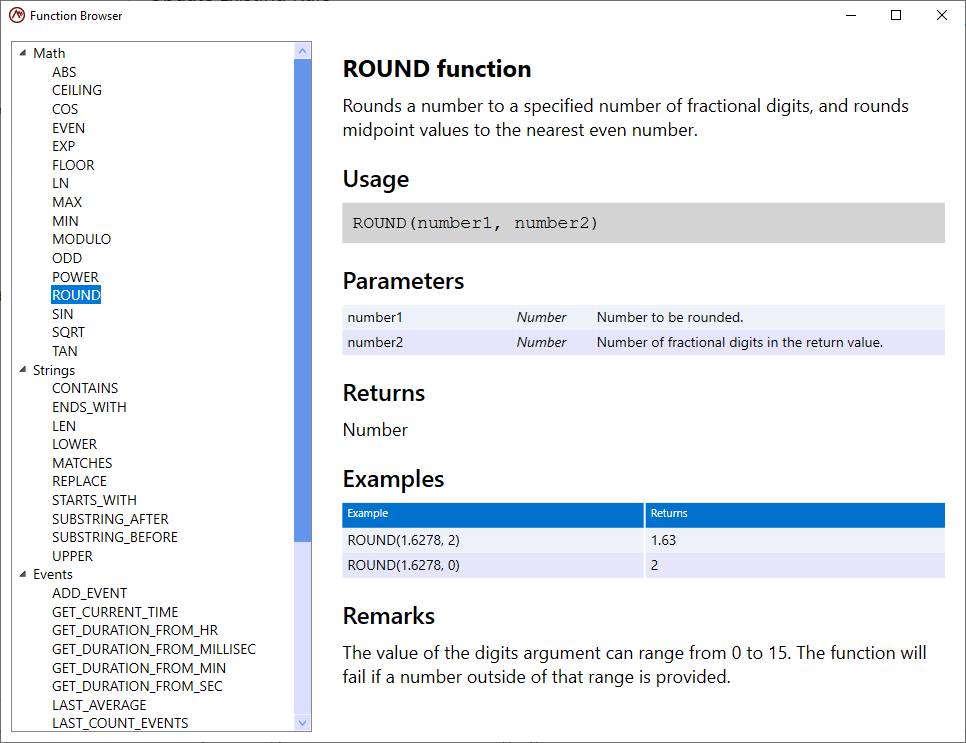Select the LAST_AVERAGE function
This screenshot has width=966, height=743.
99,705
